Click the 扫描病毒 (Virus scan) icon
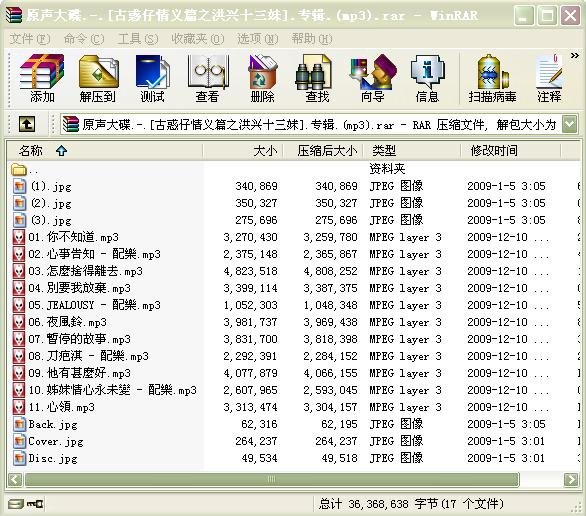This screenshot has width=586, height=516. 493,78
